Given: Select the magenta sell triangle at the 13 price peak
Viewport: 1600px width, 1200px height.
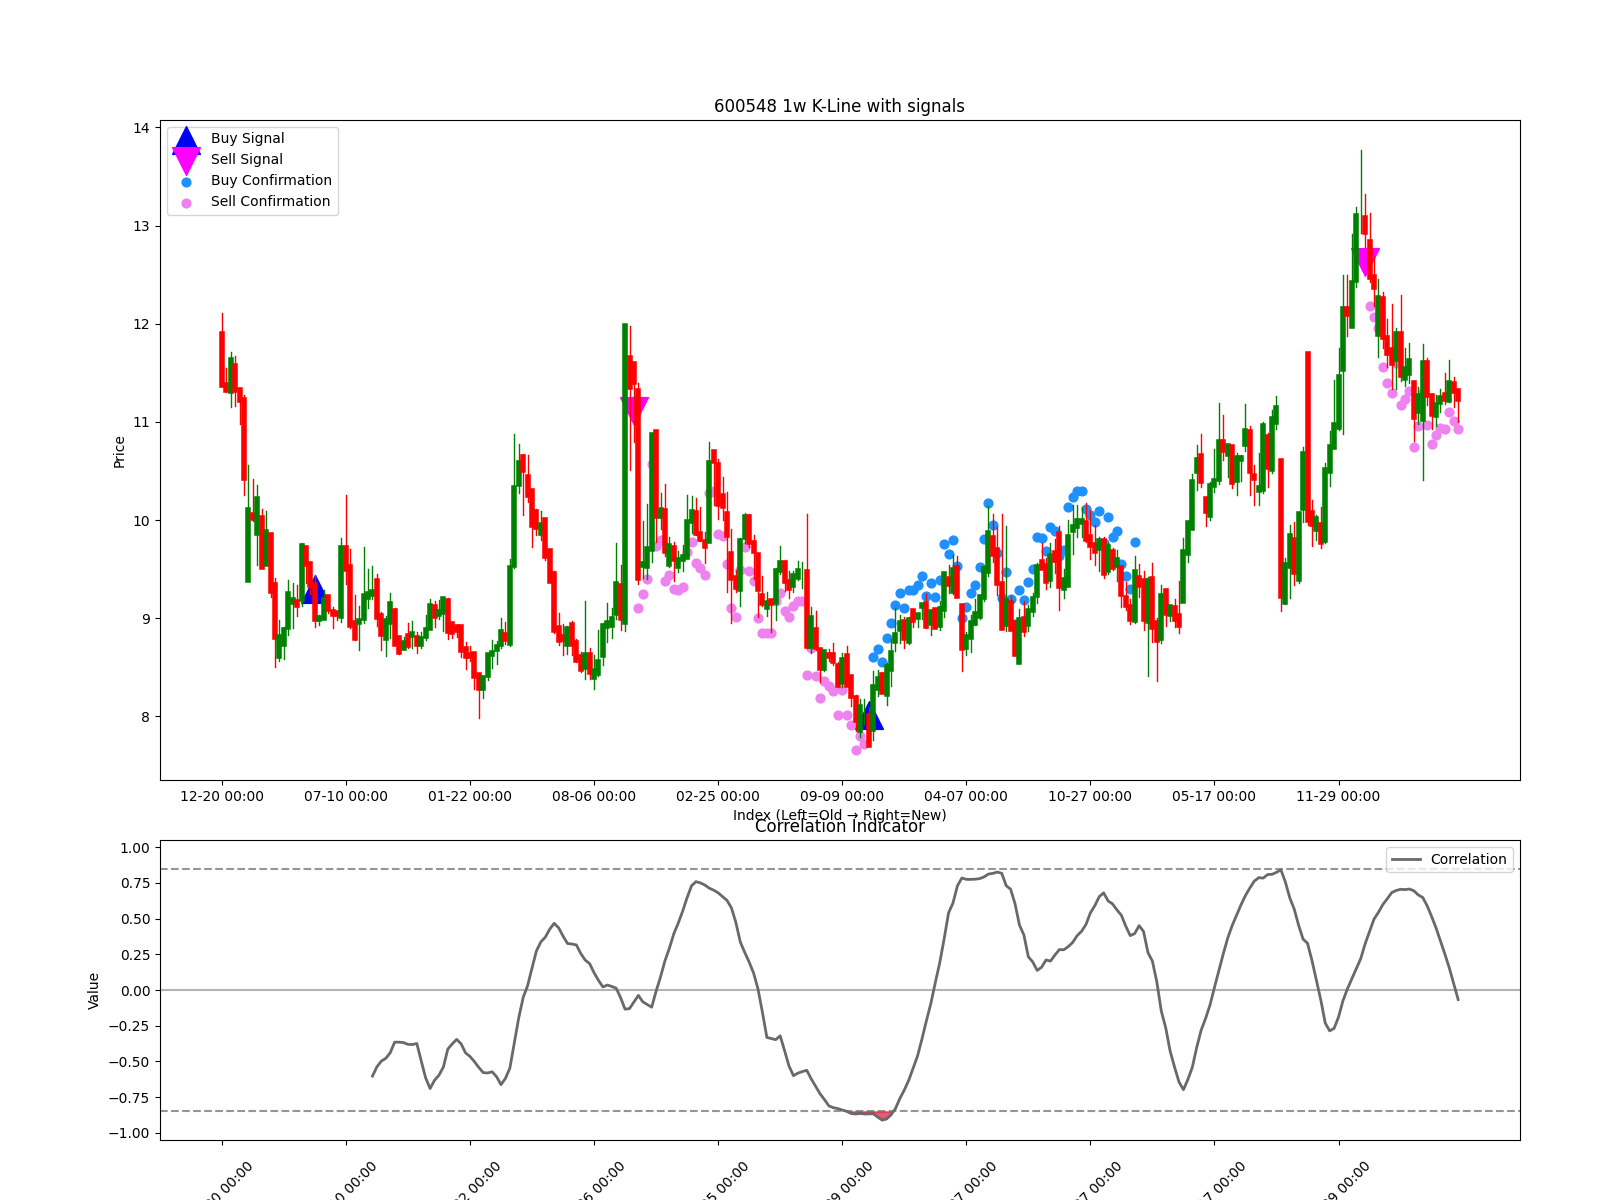Looking at the screenshot, I should tap(1366, 263).
